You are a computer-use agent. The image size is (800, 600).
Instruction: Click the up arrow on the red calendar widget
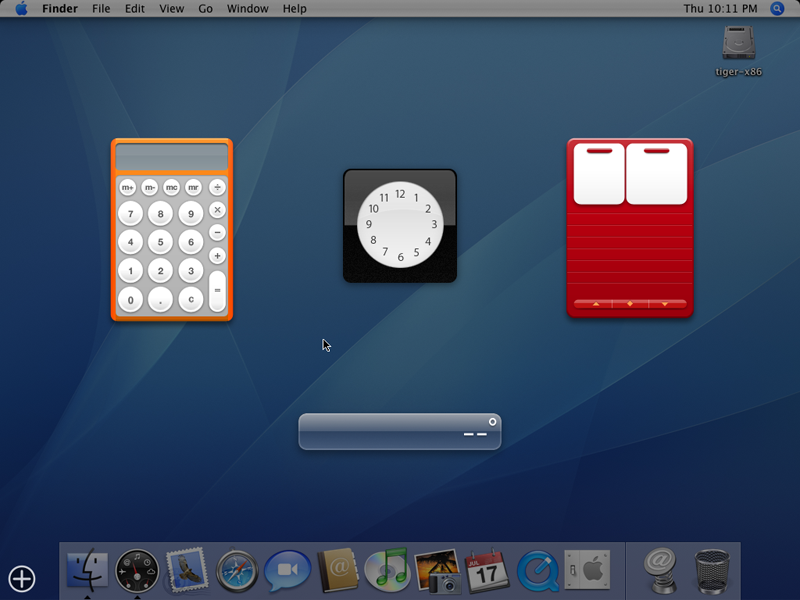(596, 303)
